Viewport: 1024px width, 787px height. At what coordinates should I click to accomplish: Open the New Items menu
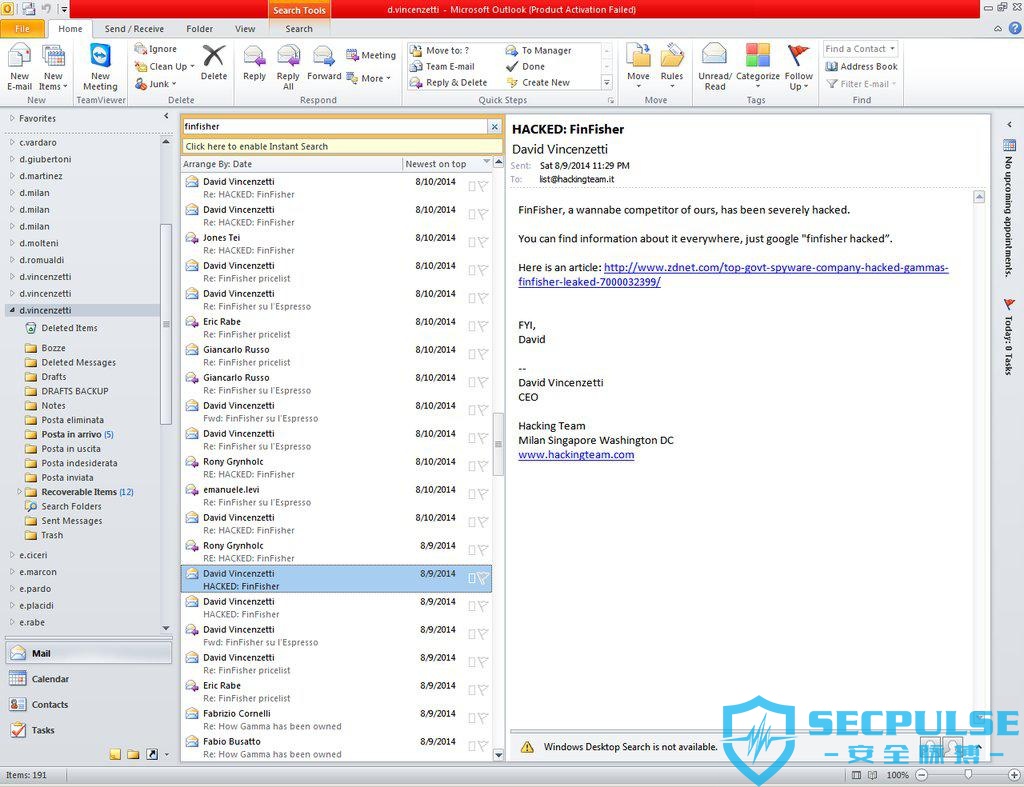53,67
